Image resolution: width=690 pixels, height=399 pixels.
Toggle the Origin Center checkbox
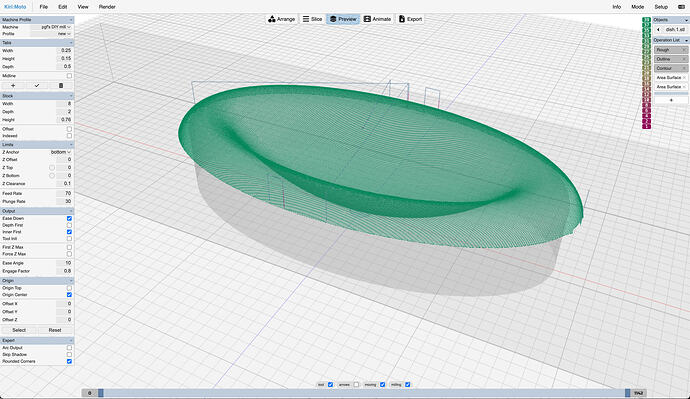[x=69, y=294]
